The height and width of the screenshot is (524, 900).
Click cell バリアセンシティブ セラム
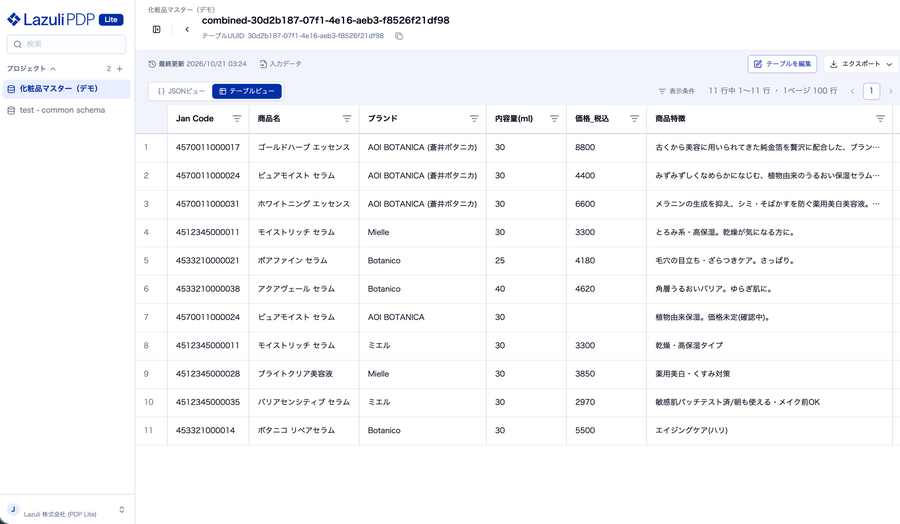click(304, 402)
